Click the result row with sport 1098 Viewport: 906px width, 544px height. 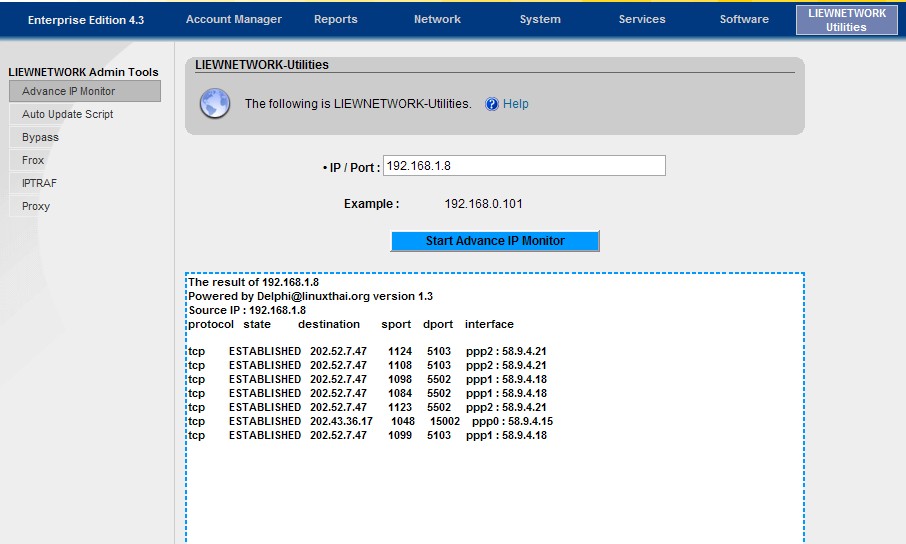coord(367,379)
